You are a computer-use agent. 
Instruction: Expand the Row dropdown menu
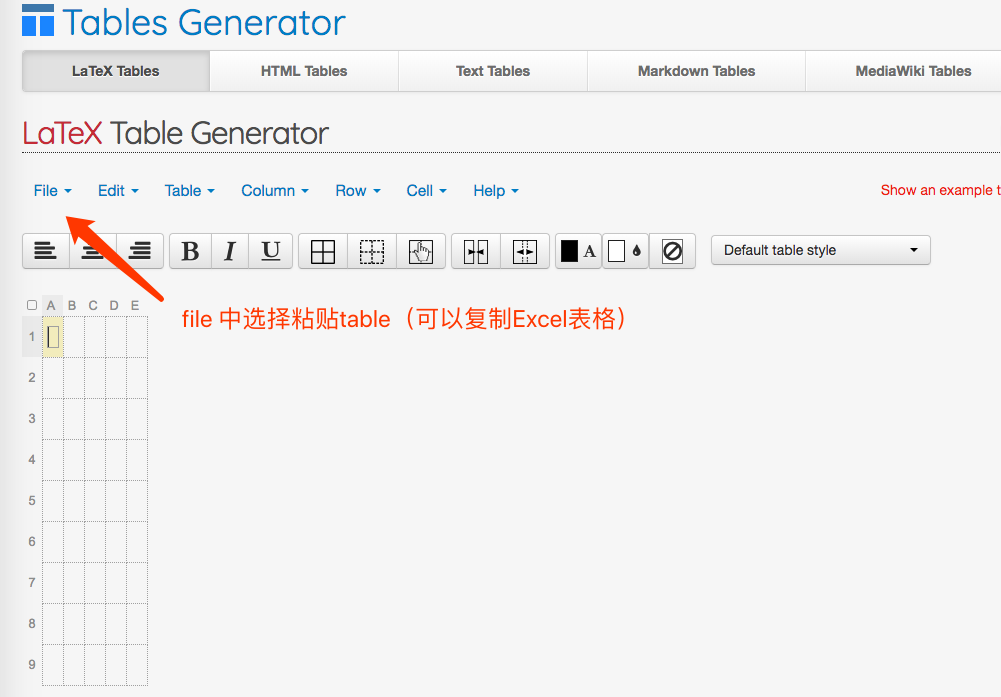click(x=358, y=190)
